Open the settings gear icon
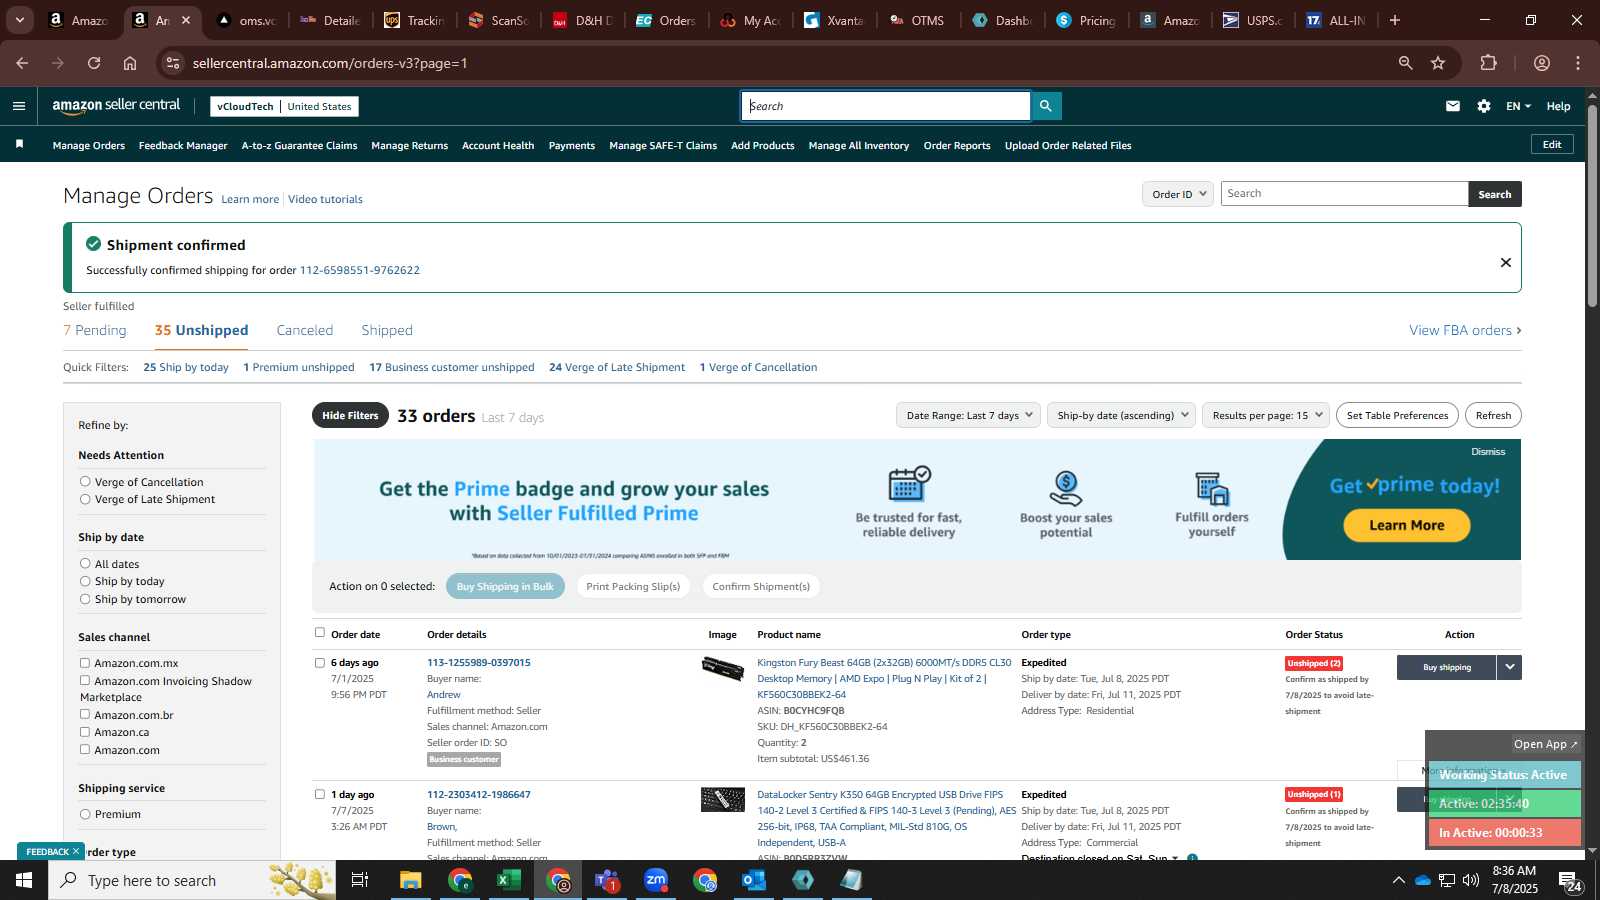Screen dimensions: 1600x900 point(1483,106)
